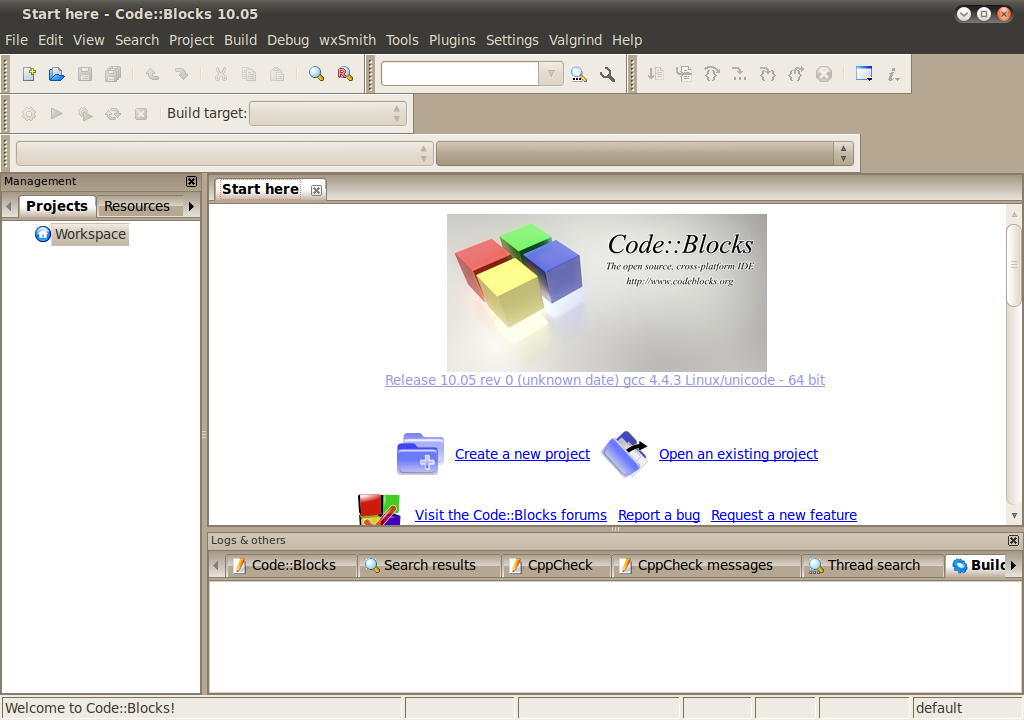Click the Copy icon in toolbar
Image resolution: width=1024 pixels, height=720 pixels.
[249, 74]
